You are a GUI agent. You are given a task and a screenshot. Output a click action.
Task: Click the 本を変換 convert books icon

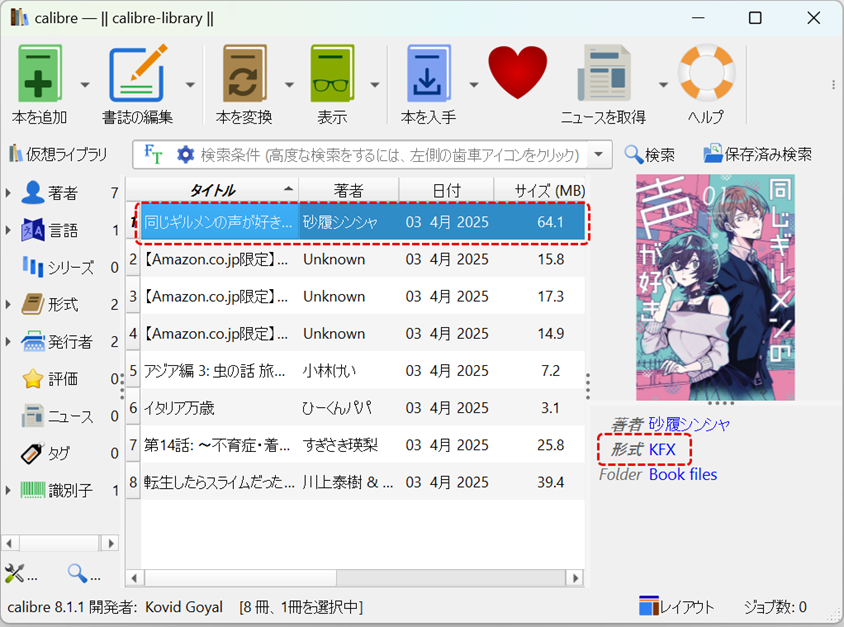(244, 74)
